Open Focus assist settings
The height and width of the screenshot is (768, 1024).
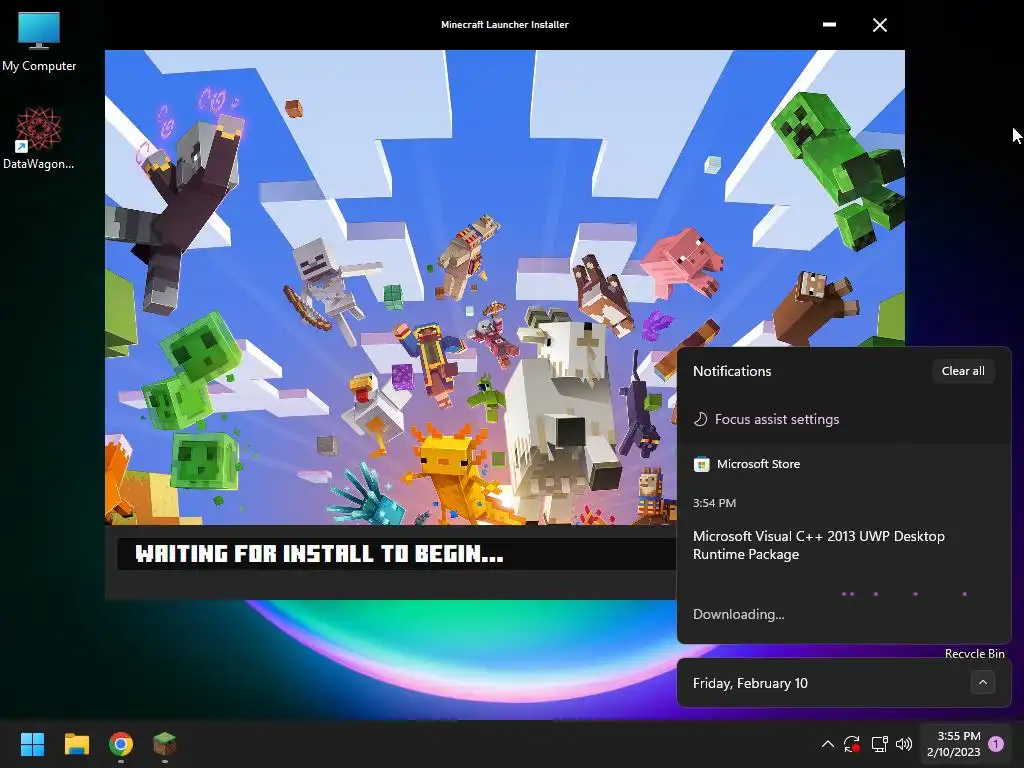pyautogui.click(x=776, y=419)
